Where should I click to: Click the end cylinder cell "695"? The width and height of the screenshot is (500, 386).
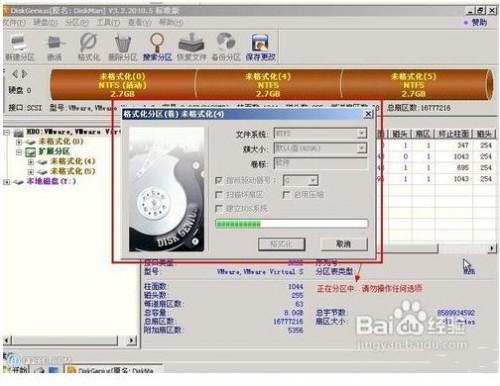pyautogui.click(x=463, y=168)
